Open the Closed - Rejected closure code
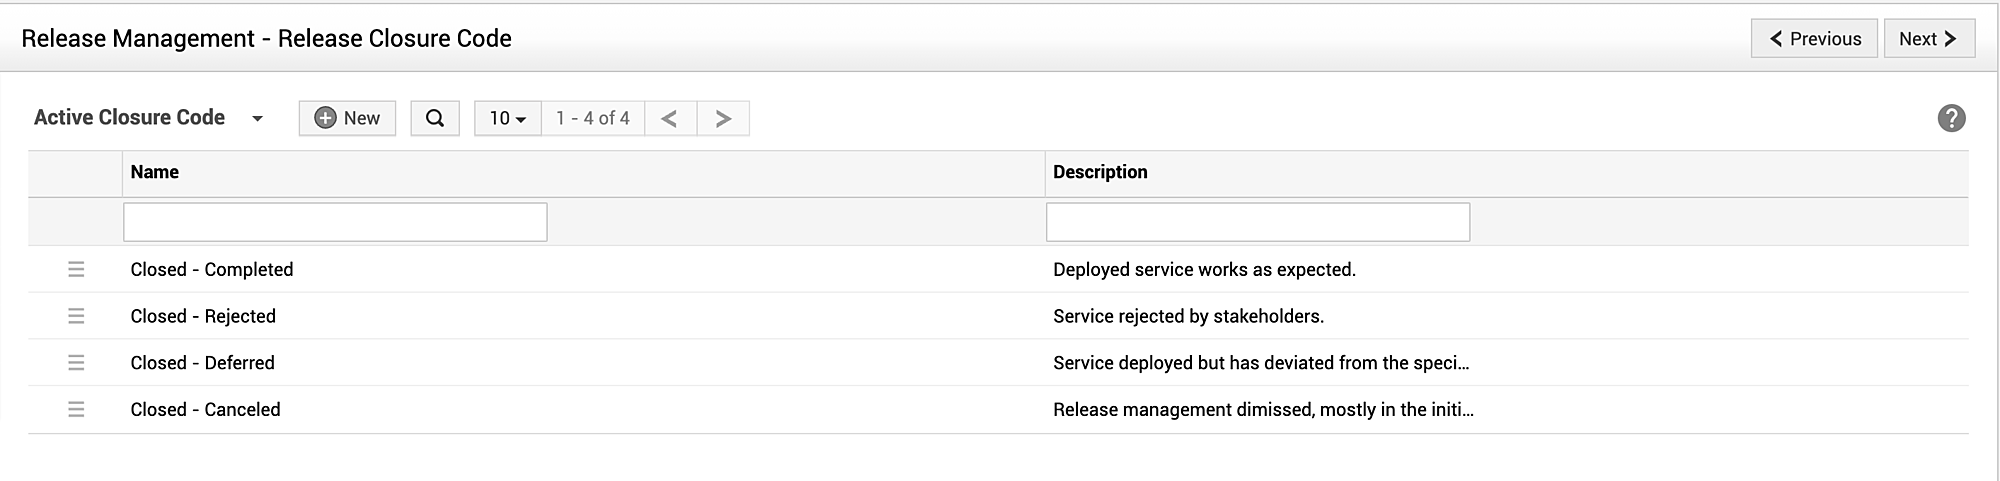 click(x=203, y=316)
